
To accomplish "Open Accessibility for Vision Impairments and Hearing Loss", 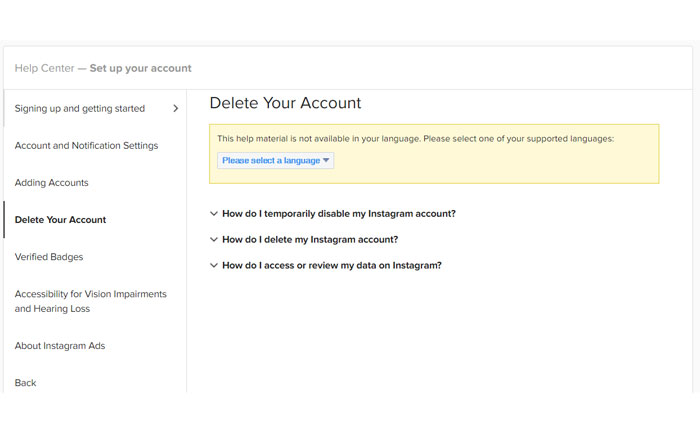I will (90, 301).
